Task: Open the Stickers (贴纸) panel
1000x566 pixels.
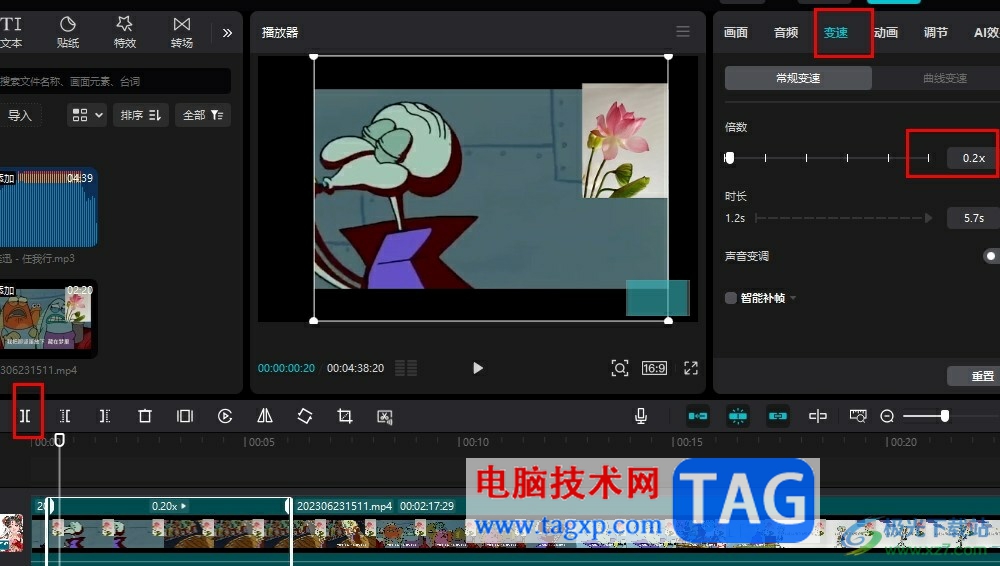Action: coord(68,33)
